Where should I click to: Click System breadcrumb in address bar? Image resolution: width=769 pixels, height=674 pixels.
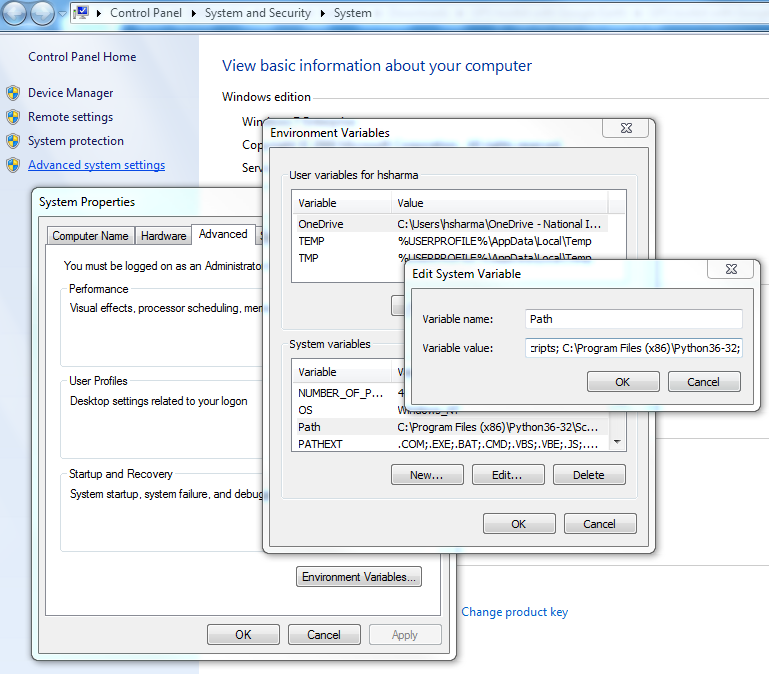click(353, 13)
